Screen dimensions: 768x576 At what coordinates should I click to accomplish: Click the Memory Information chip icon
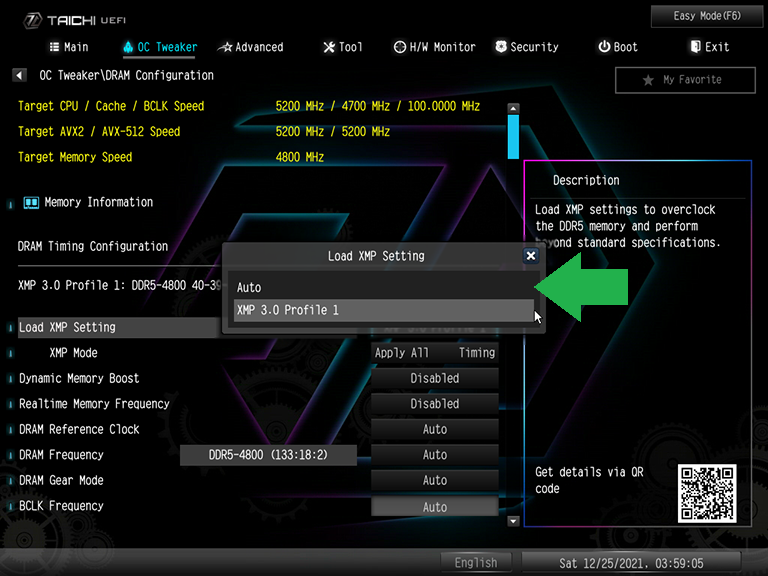(x=31, y=203)
